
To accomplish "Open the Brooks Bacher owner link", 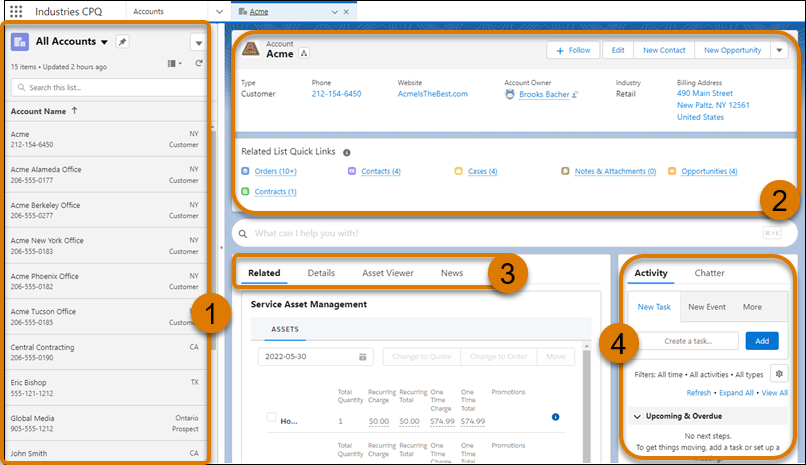I will tap(544, 95).
